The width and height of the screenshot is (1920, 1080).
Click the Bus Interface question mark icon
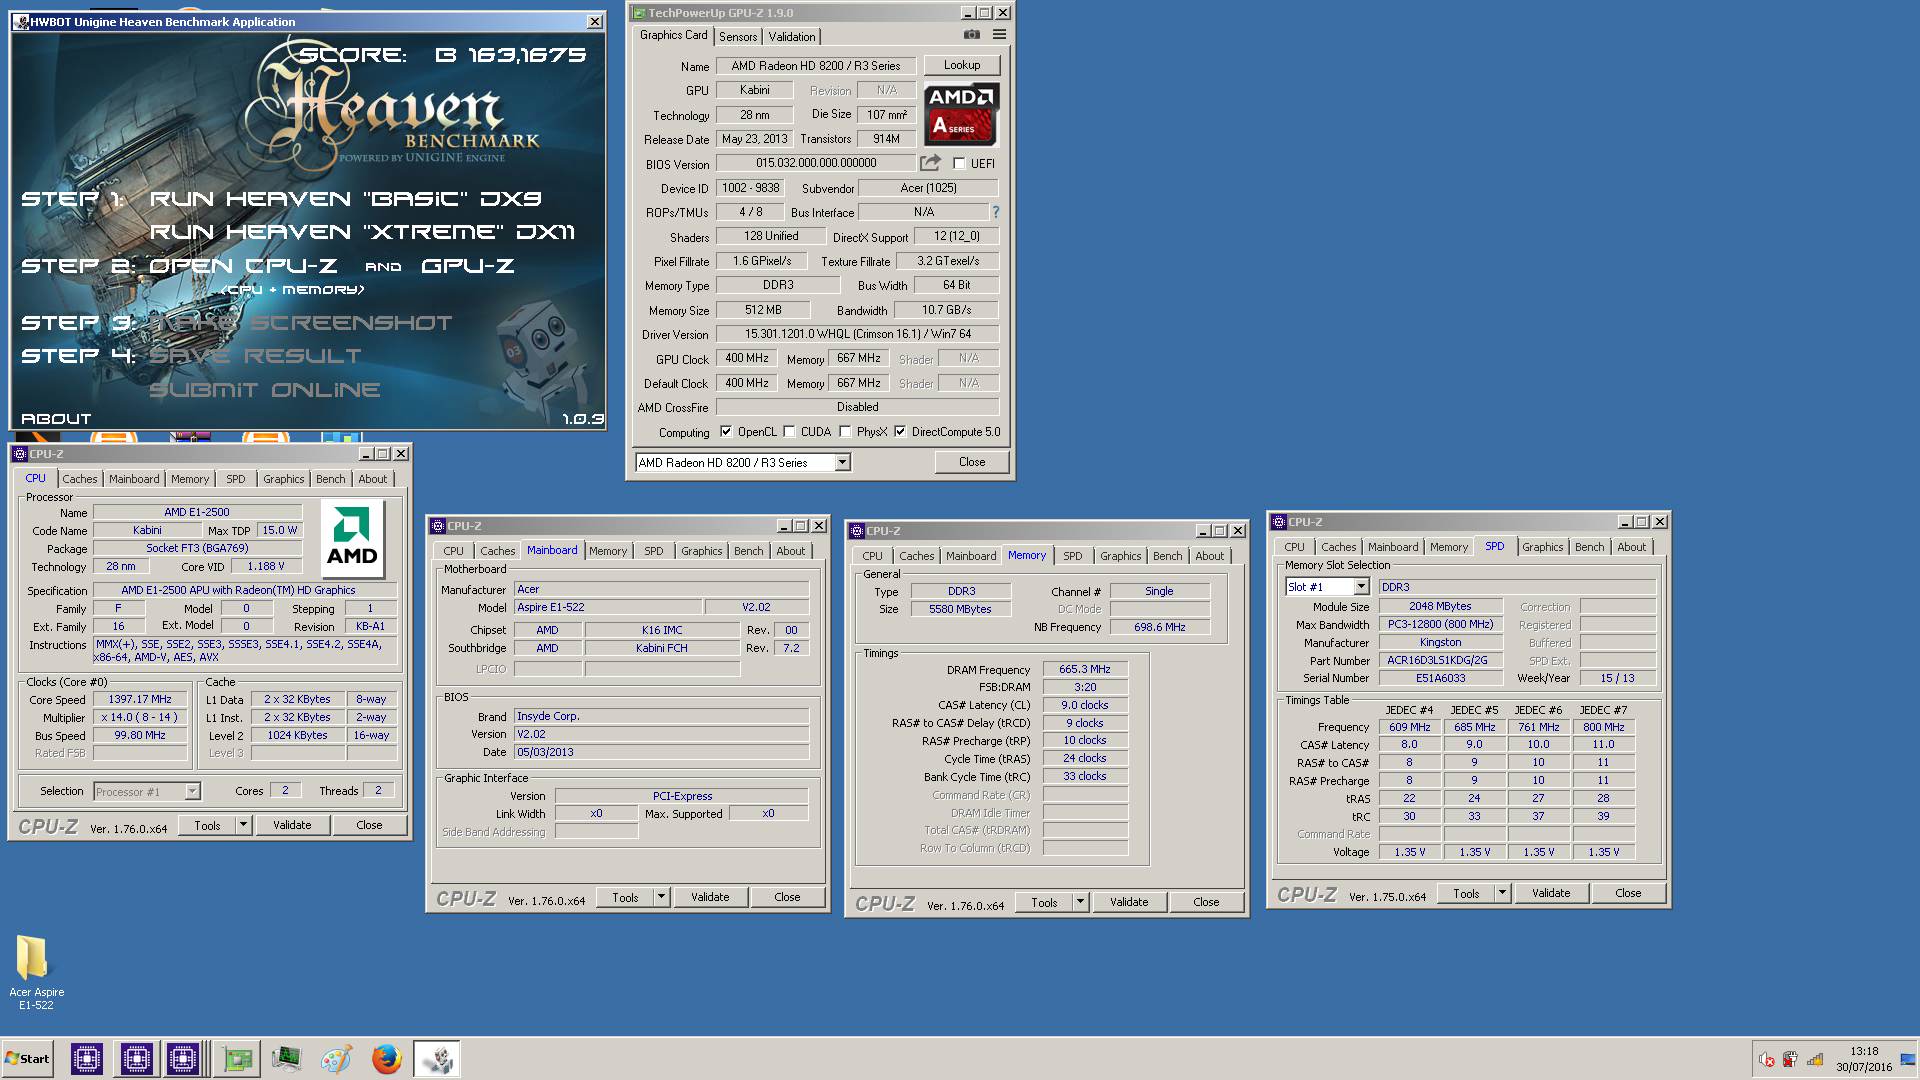coord(995,212)
